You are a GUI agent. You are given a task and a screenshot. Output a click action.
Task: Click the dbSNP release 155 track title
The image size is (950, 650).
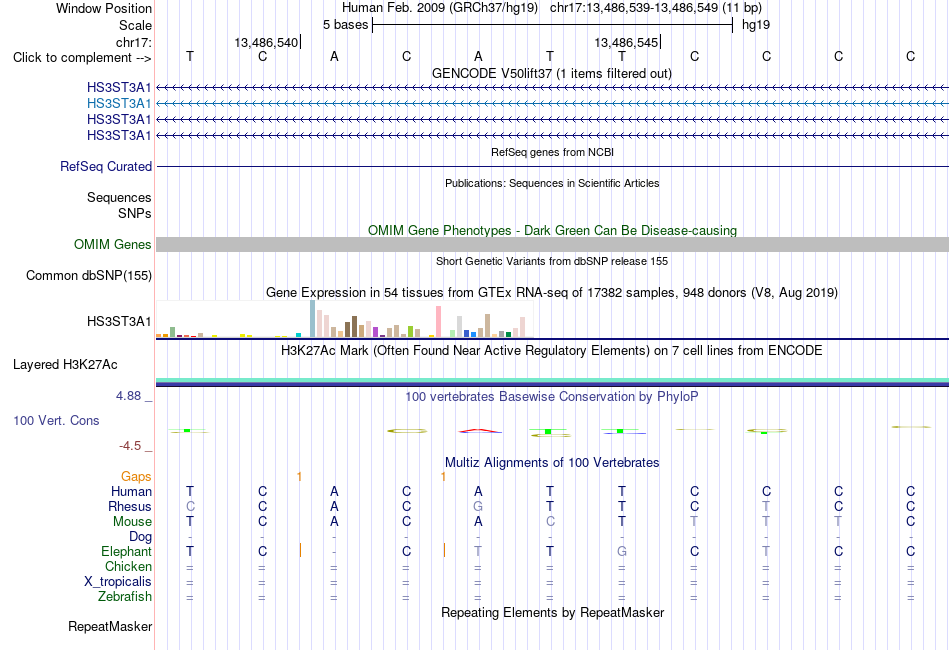(x=552, y=262)
